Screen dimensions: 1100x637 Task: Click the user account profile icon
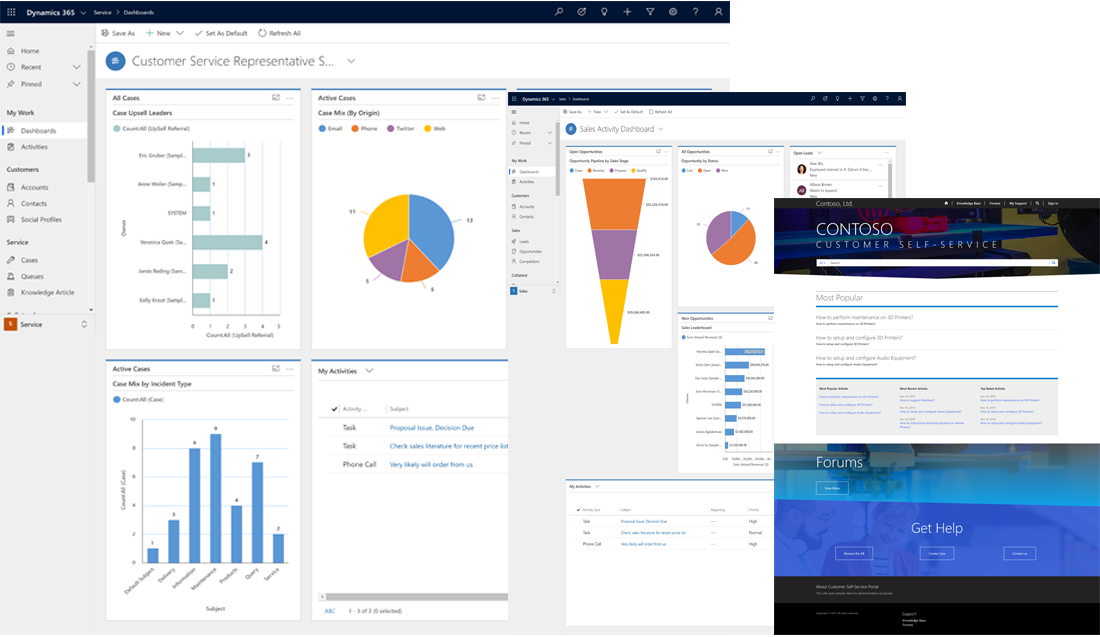point(718,12)
